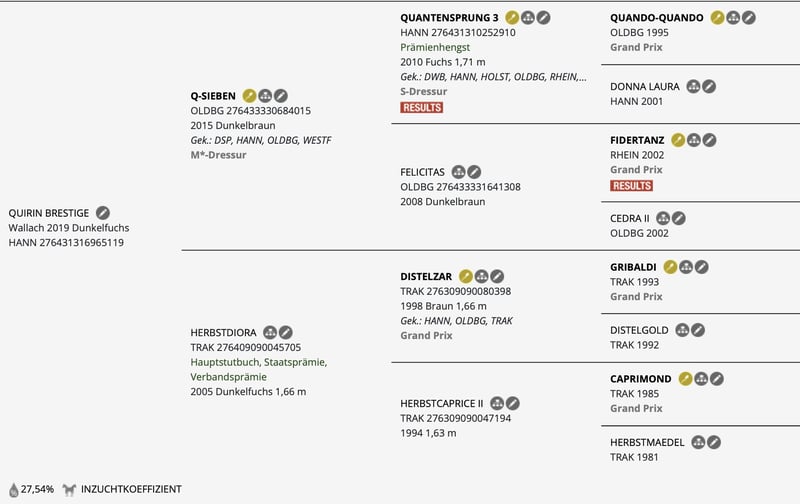Screen dimensions: 800x504
Task: Click the Herbstdiora horse name
Action: [223, 332]
